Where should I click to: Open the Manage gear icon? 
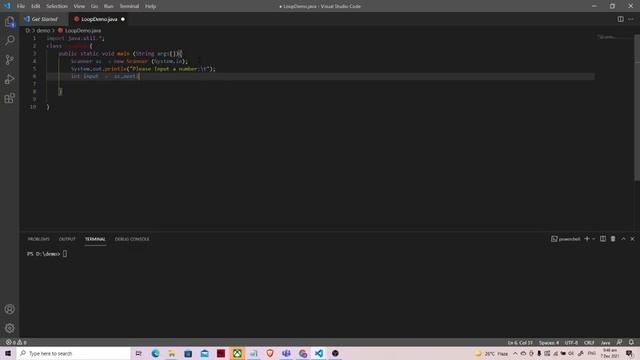(x=9, y=328)
